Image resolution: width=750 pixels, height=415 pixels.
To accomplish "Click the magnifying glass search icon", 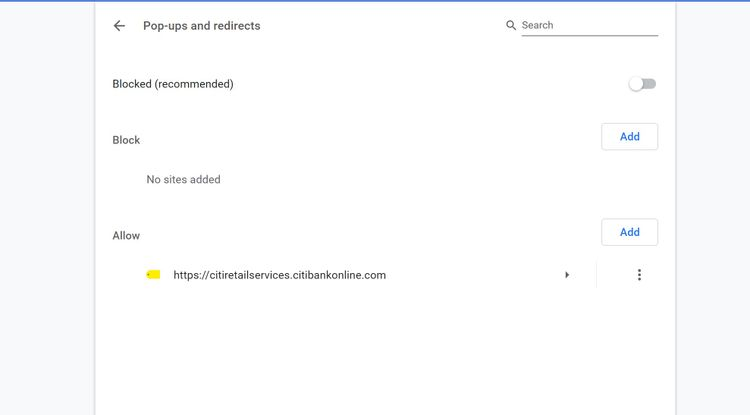I will pyautogui.click(x=511, y=25).
